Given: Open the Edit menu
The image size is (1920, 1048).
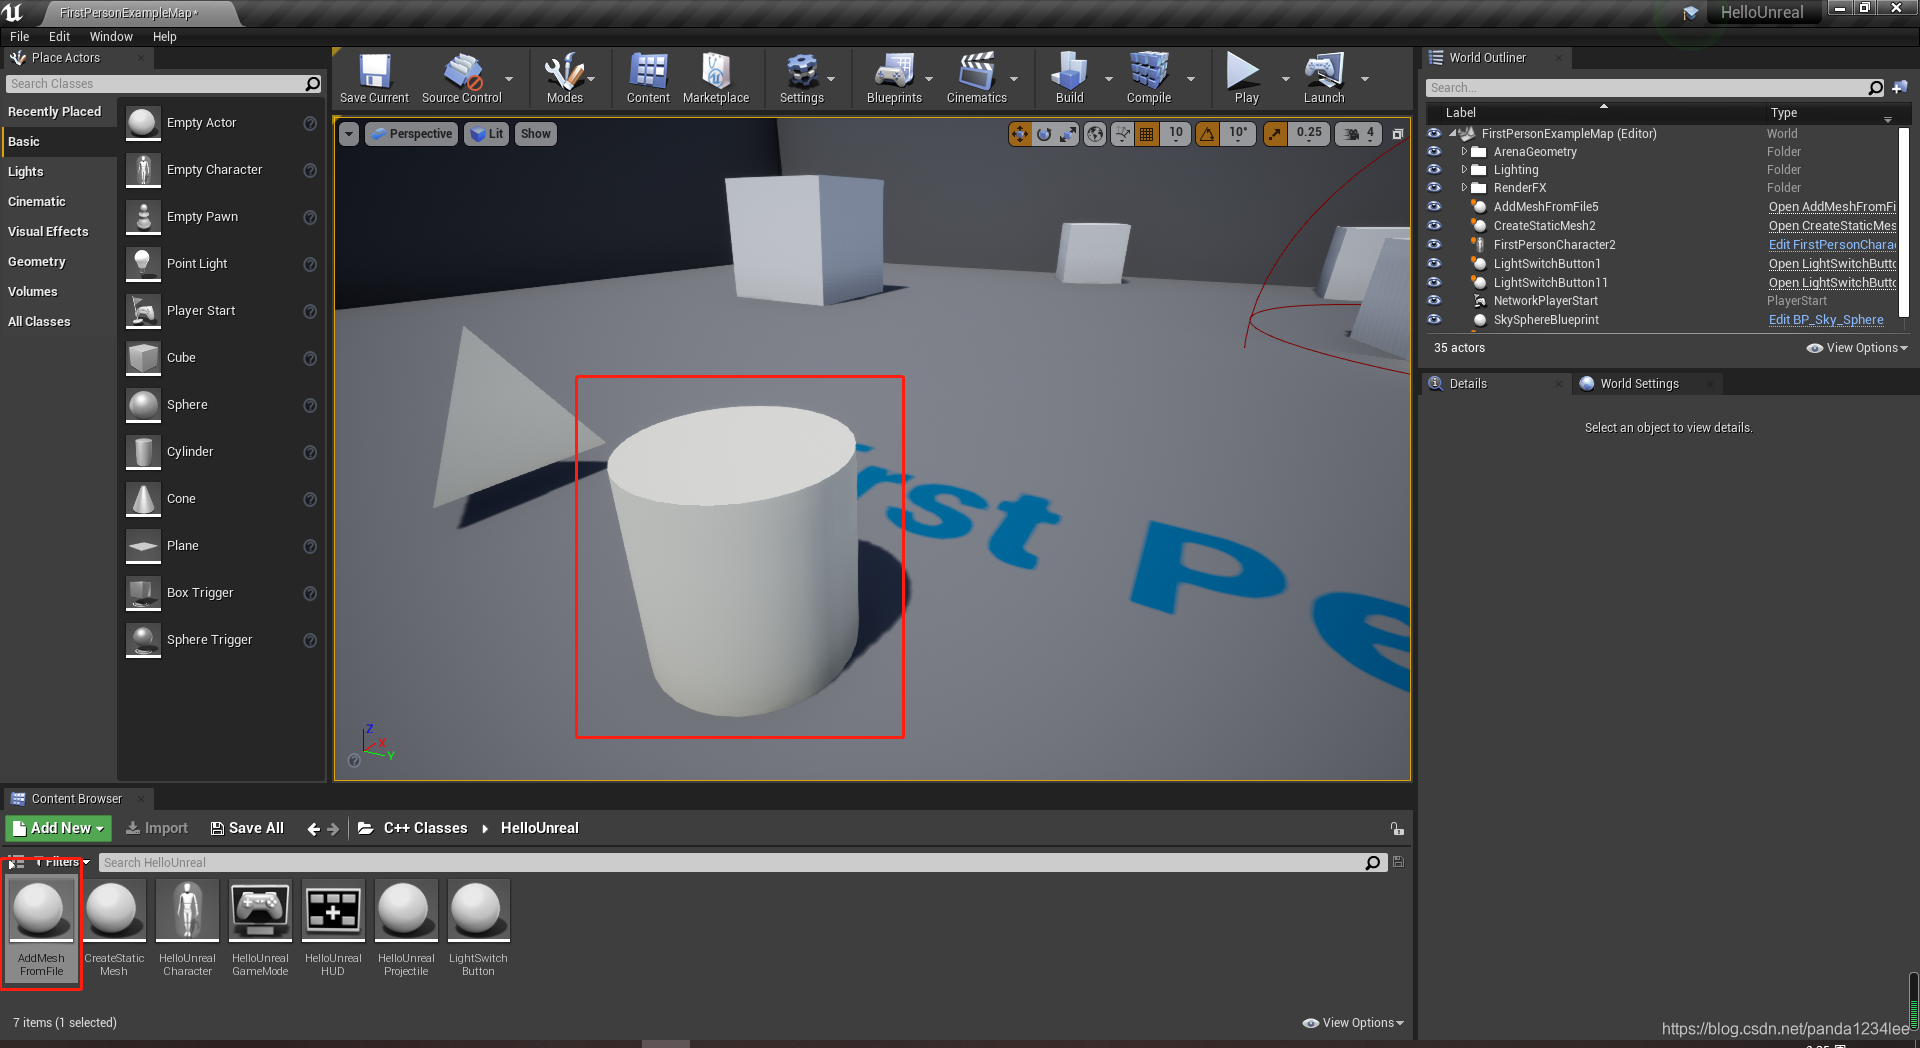Looking at the screenshot, I should (59, 37).
